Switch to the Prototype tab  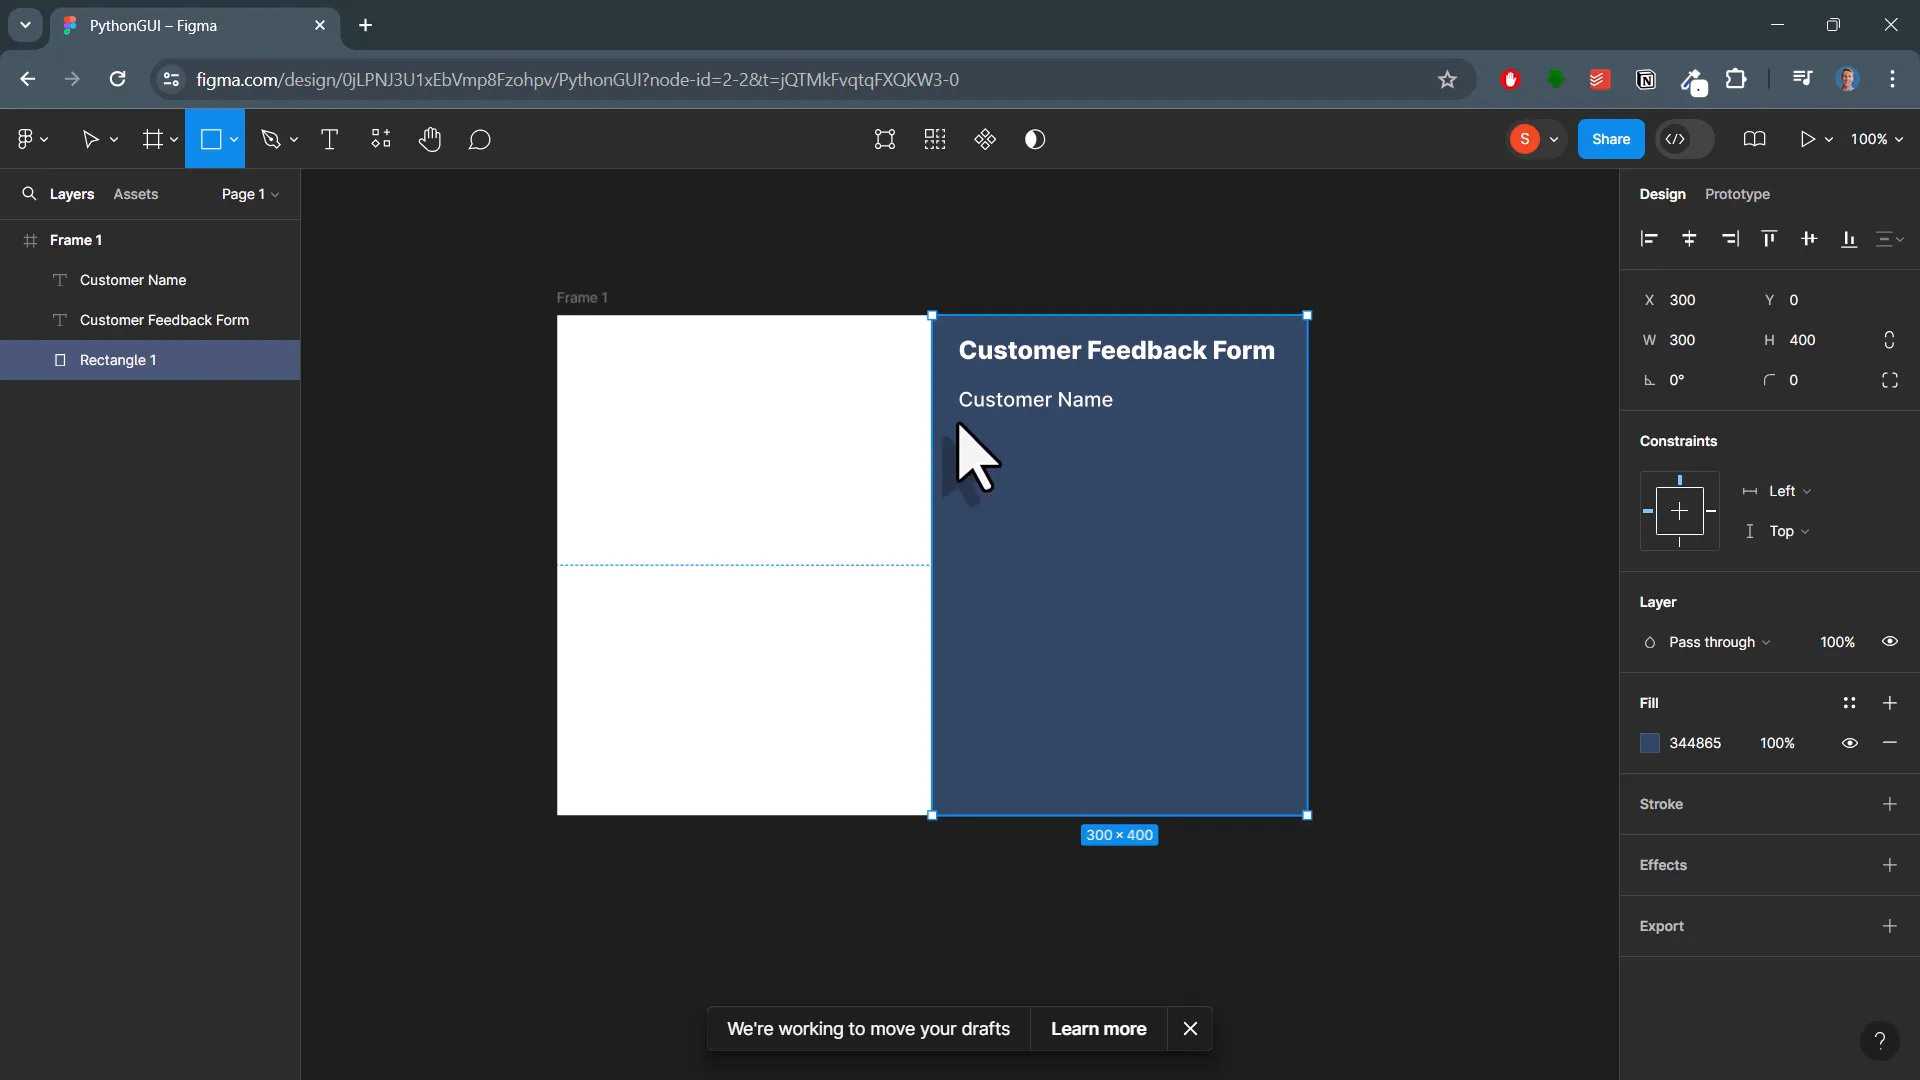1737,194
